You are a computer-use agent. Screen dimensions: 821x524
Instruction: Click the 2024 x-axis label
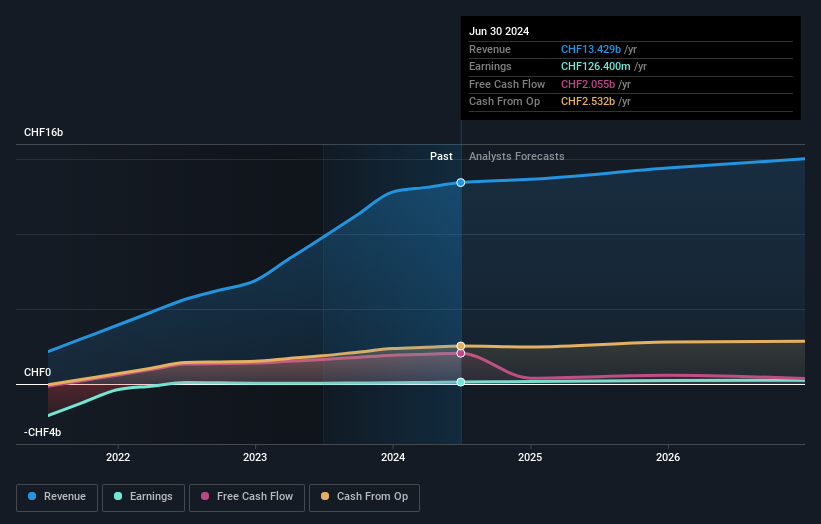[393, 457]
